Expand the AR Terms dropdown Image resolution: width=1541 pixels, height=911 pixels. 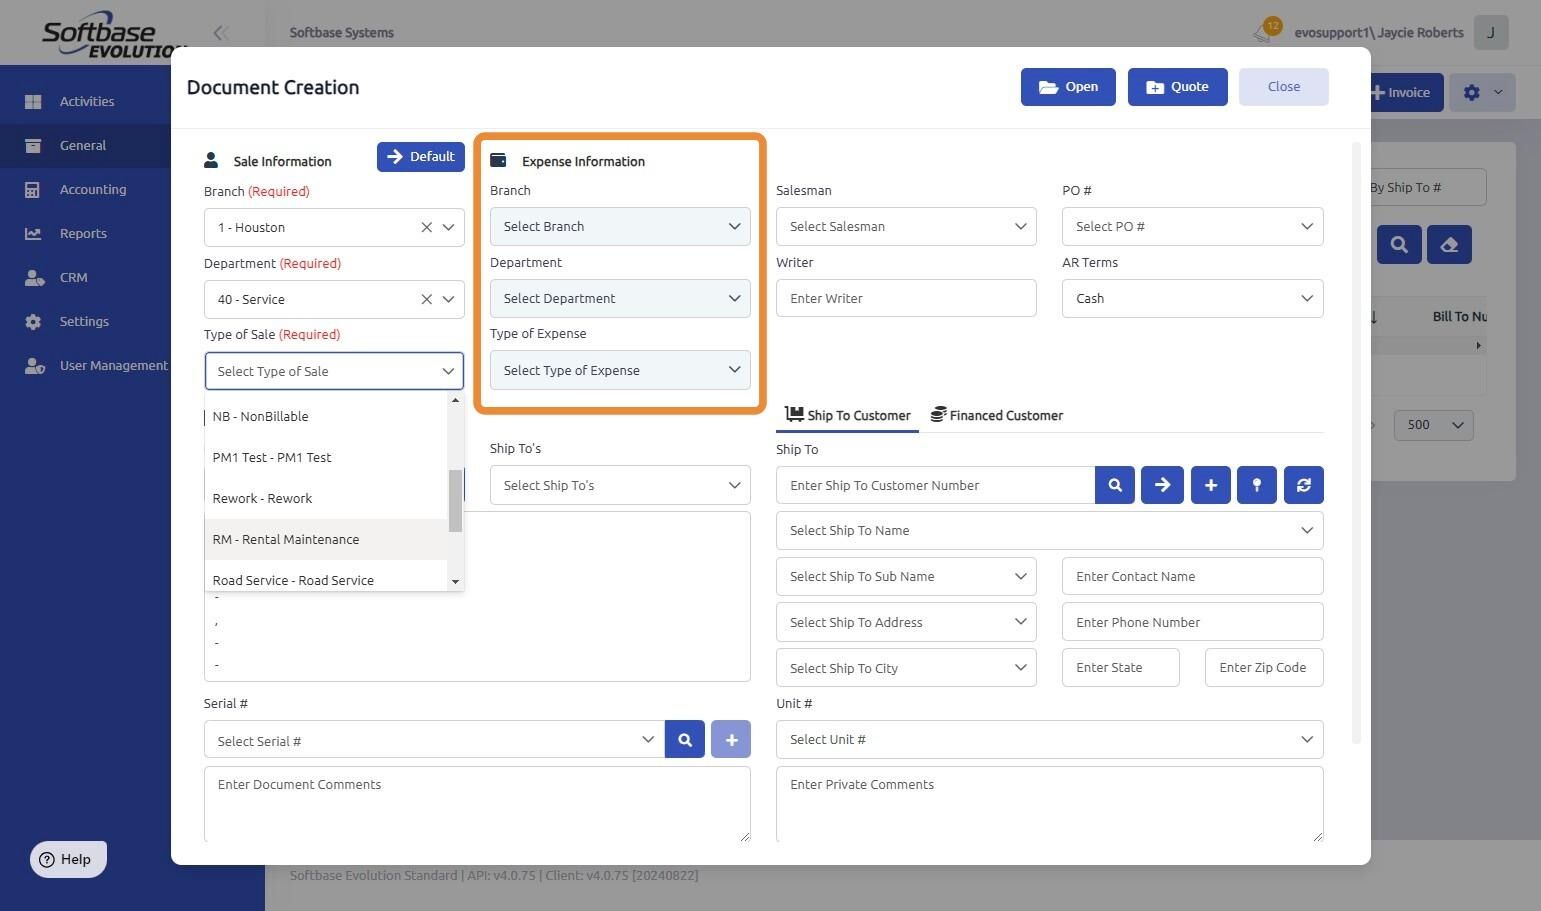click(1192, 299)
